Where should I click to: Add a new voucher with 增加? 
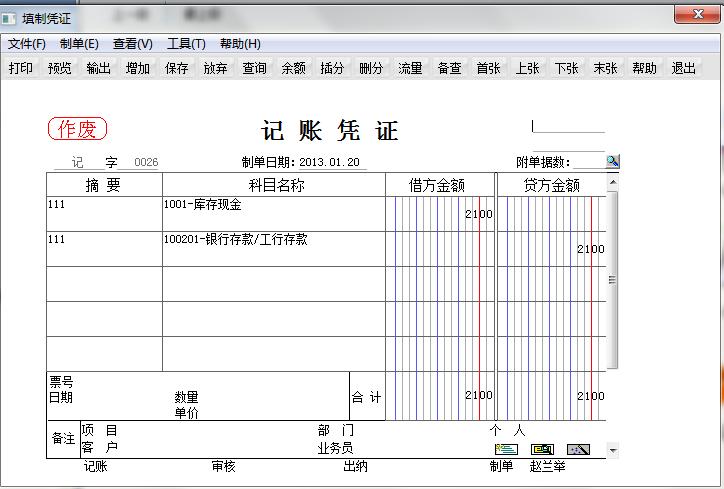(x=138, y=68)
